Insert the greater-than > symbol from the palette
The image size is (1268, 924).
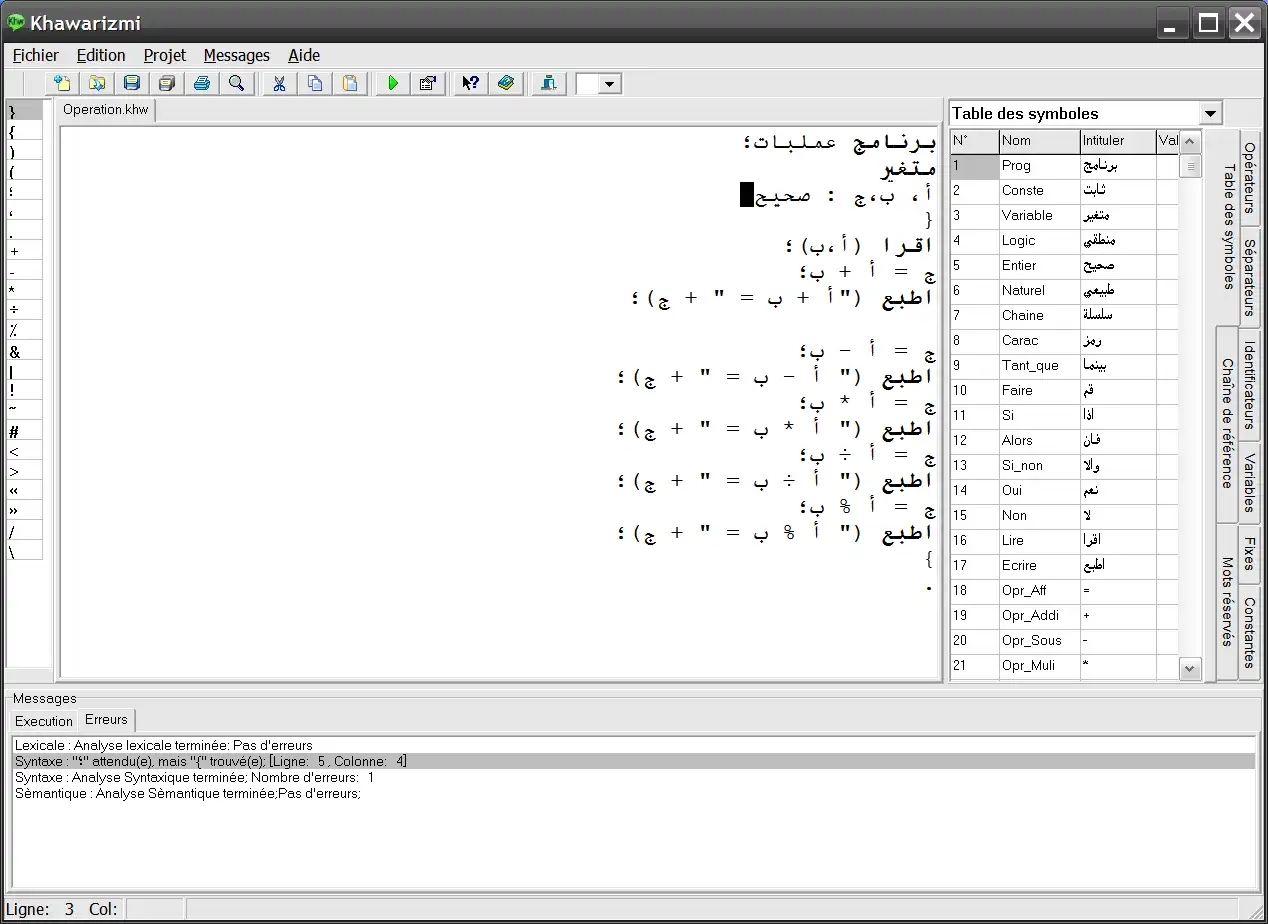(24, 471)
